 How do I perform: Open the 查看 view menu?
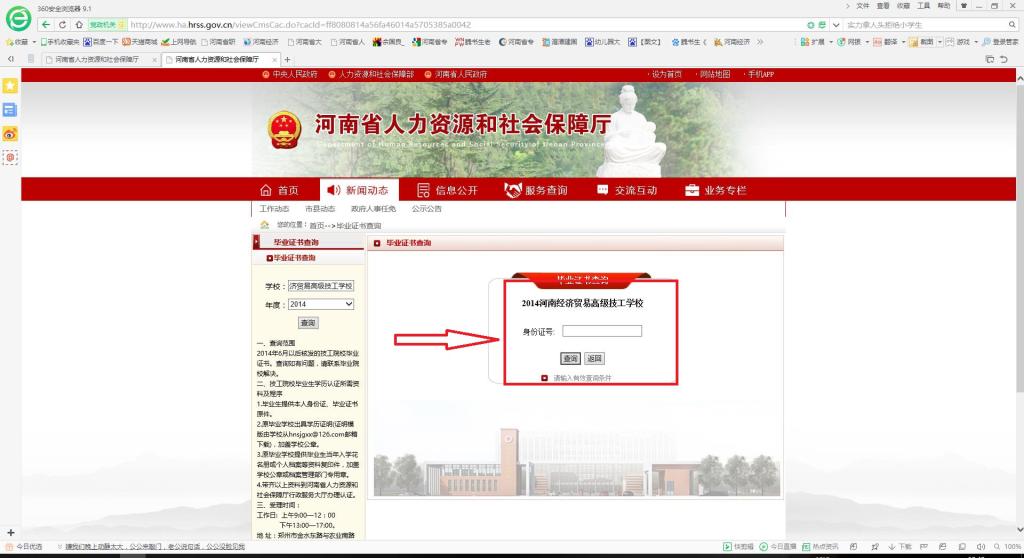[x=883, y=6]
